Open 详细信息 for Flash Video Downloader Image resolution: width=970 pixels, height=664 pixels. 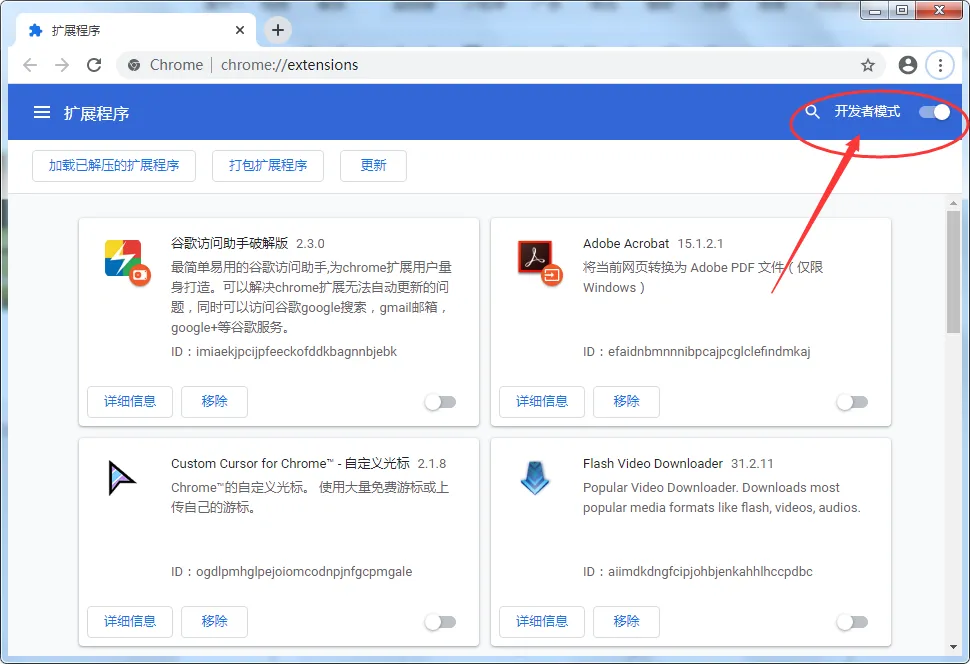coord(542,621)
